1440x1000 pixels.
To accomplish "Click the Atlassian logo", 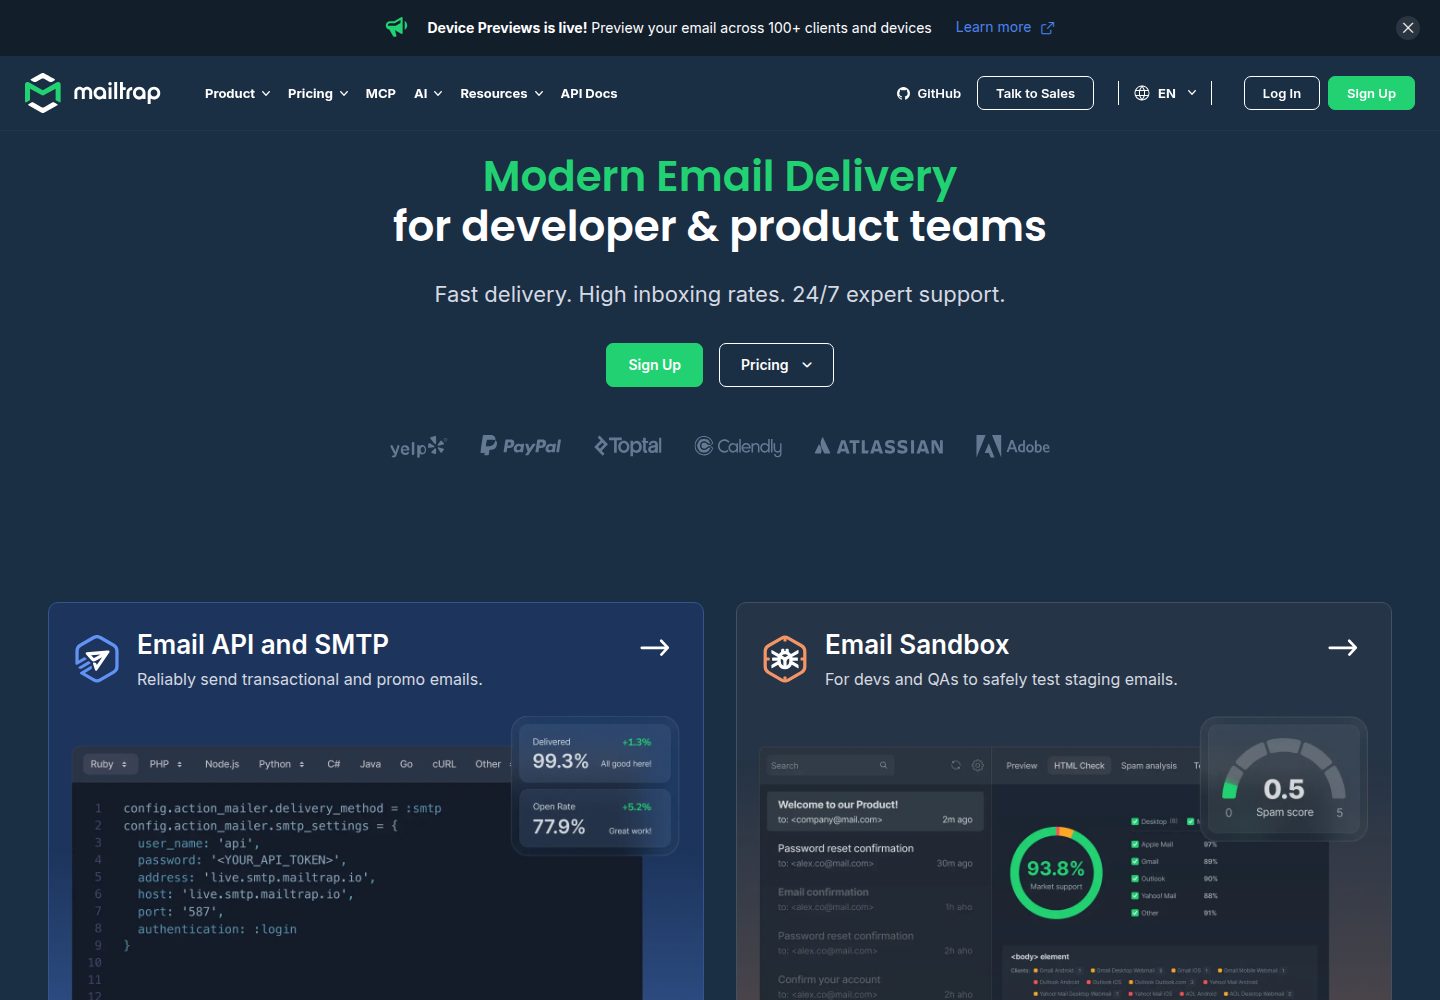I will tap(879, 447).
